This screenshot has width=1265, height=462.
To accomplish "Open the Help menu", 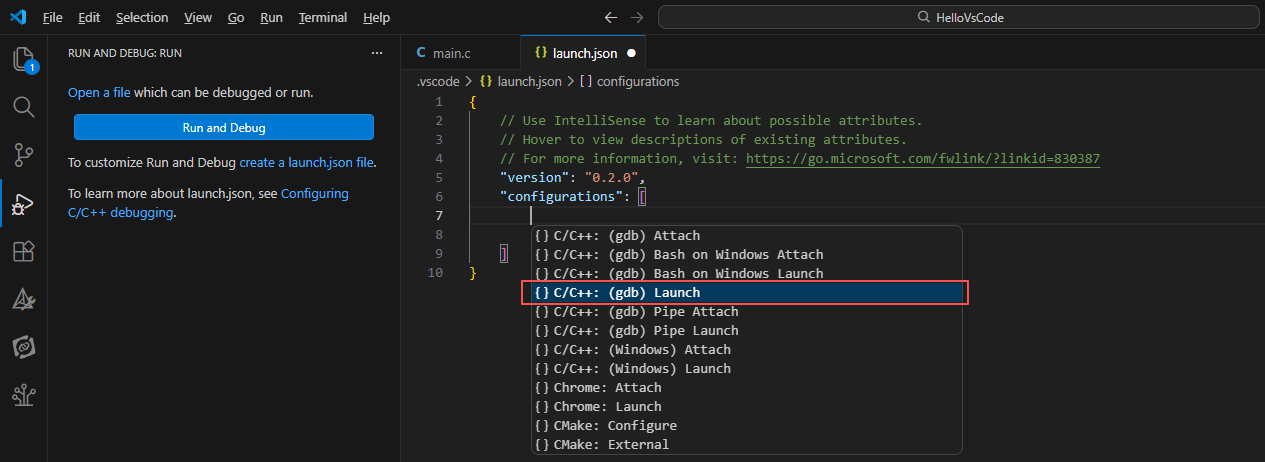I will pyautogui.click(x=377, y=18).
